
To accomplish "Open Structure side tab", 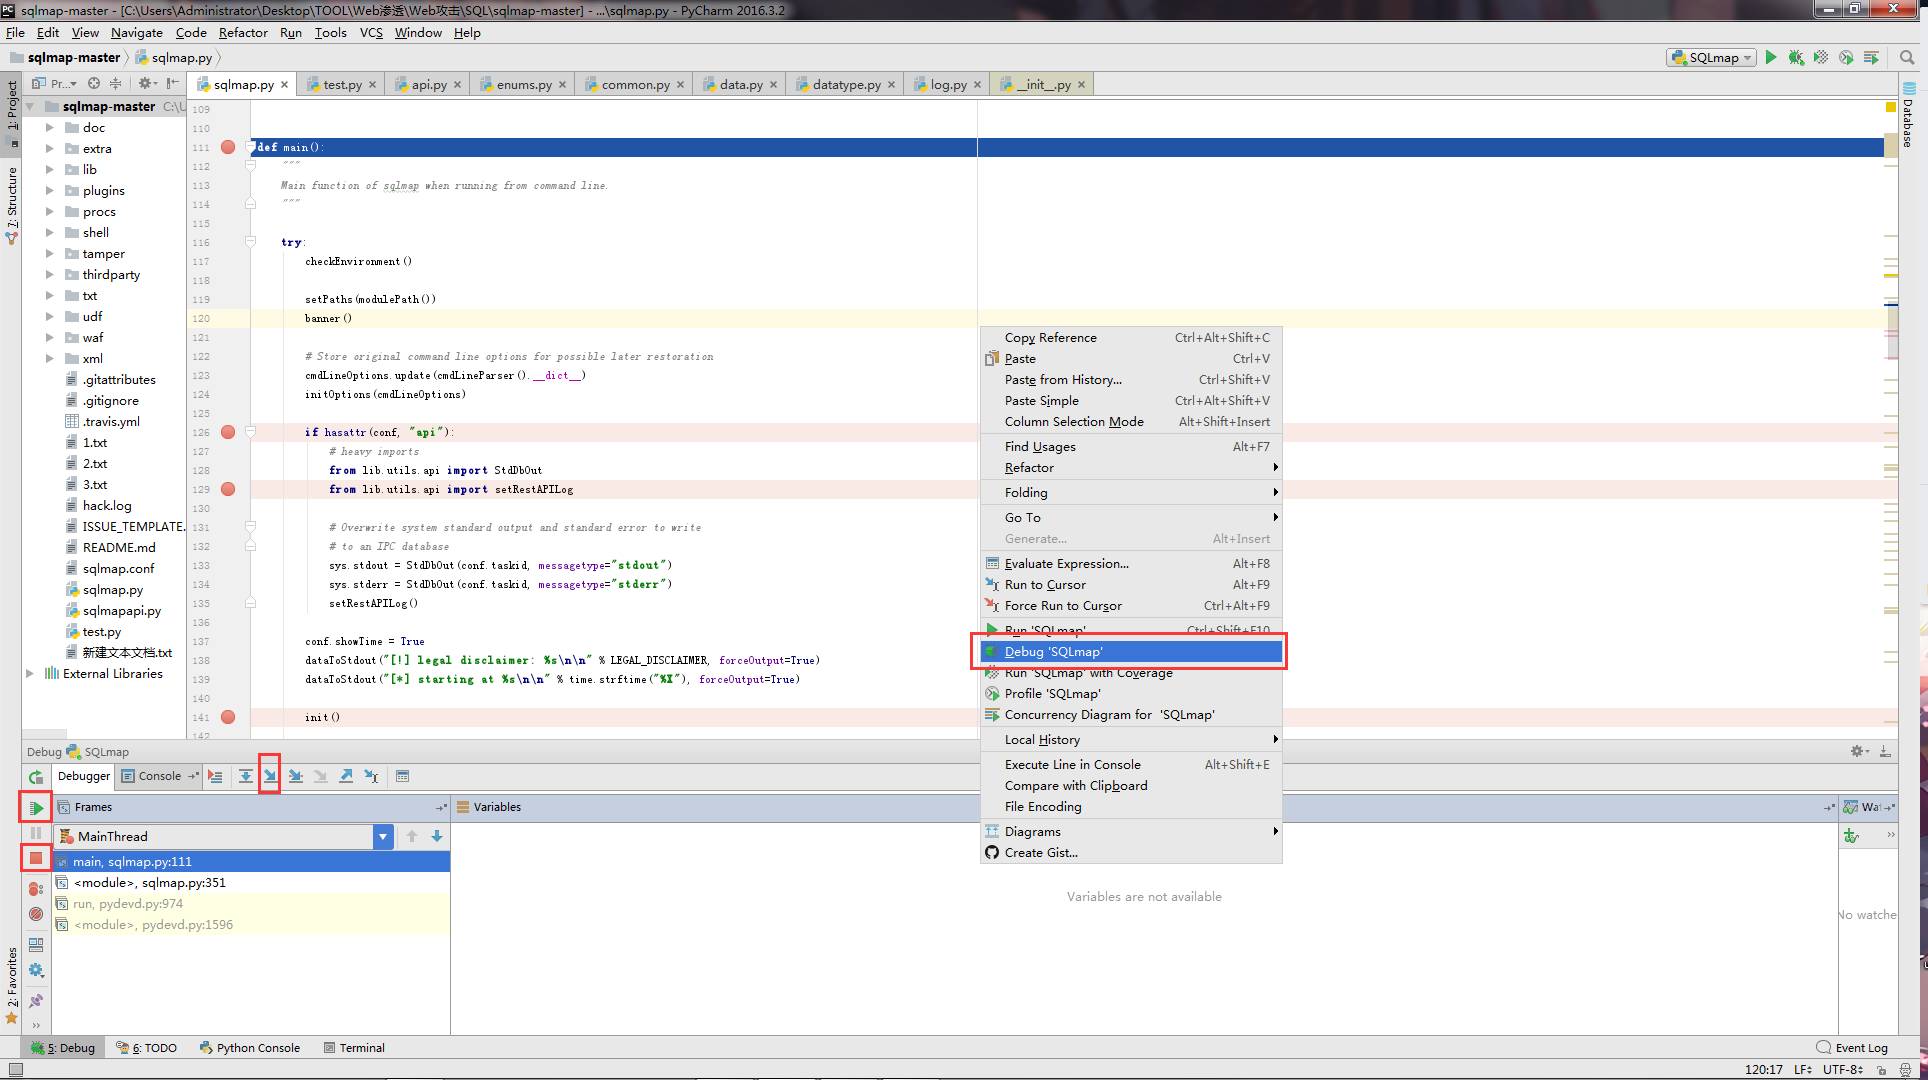I will [12, 205].
